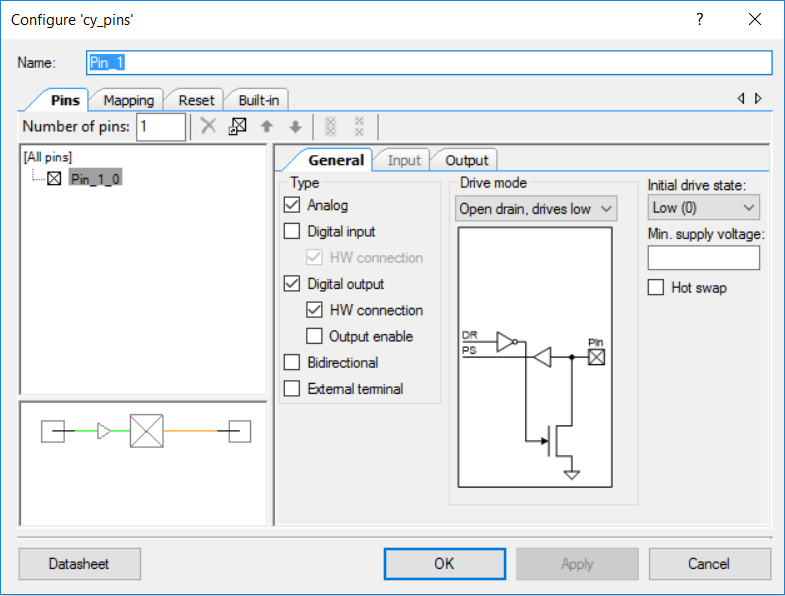Toggle the Analog checkbox

(292, 205)
